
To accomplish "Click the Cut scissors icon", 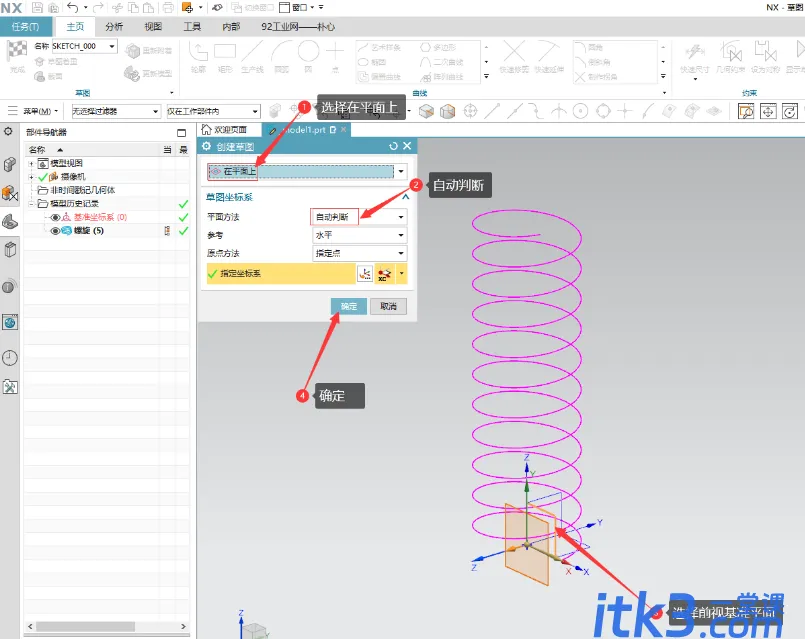I will click(x=118, y=8).
